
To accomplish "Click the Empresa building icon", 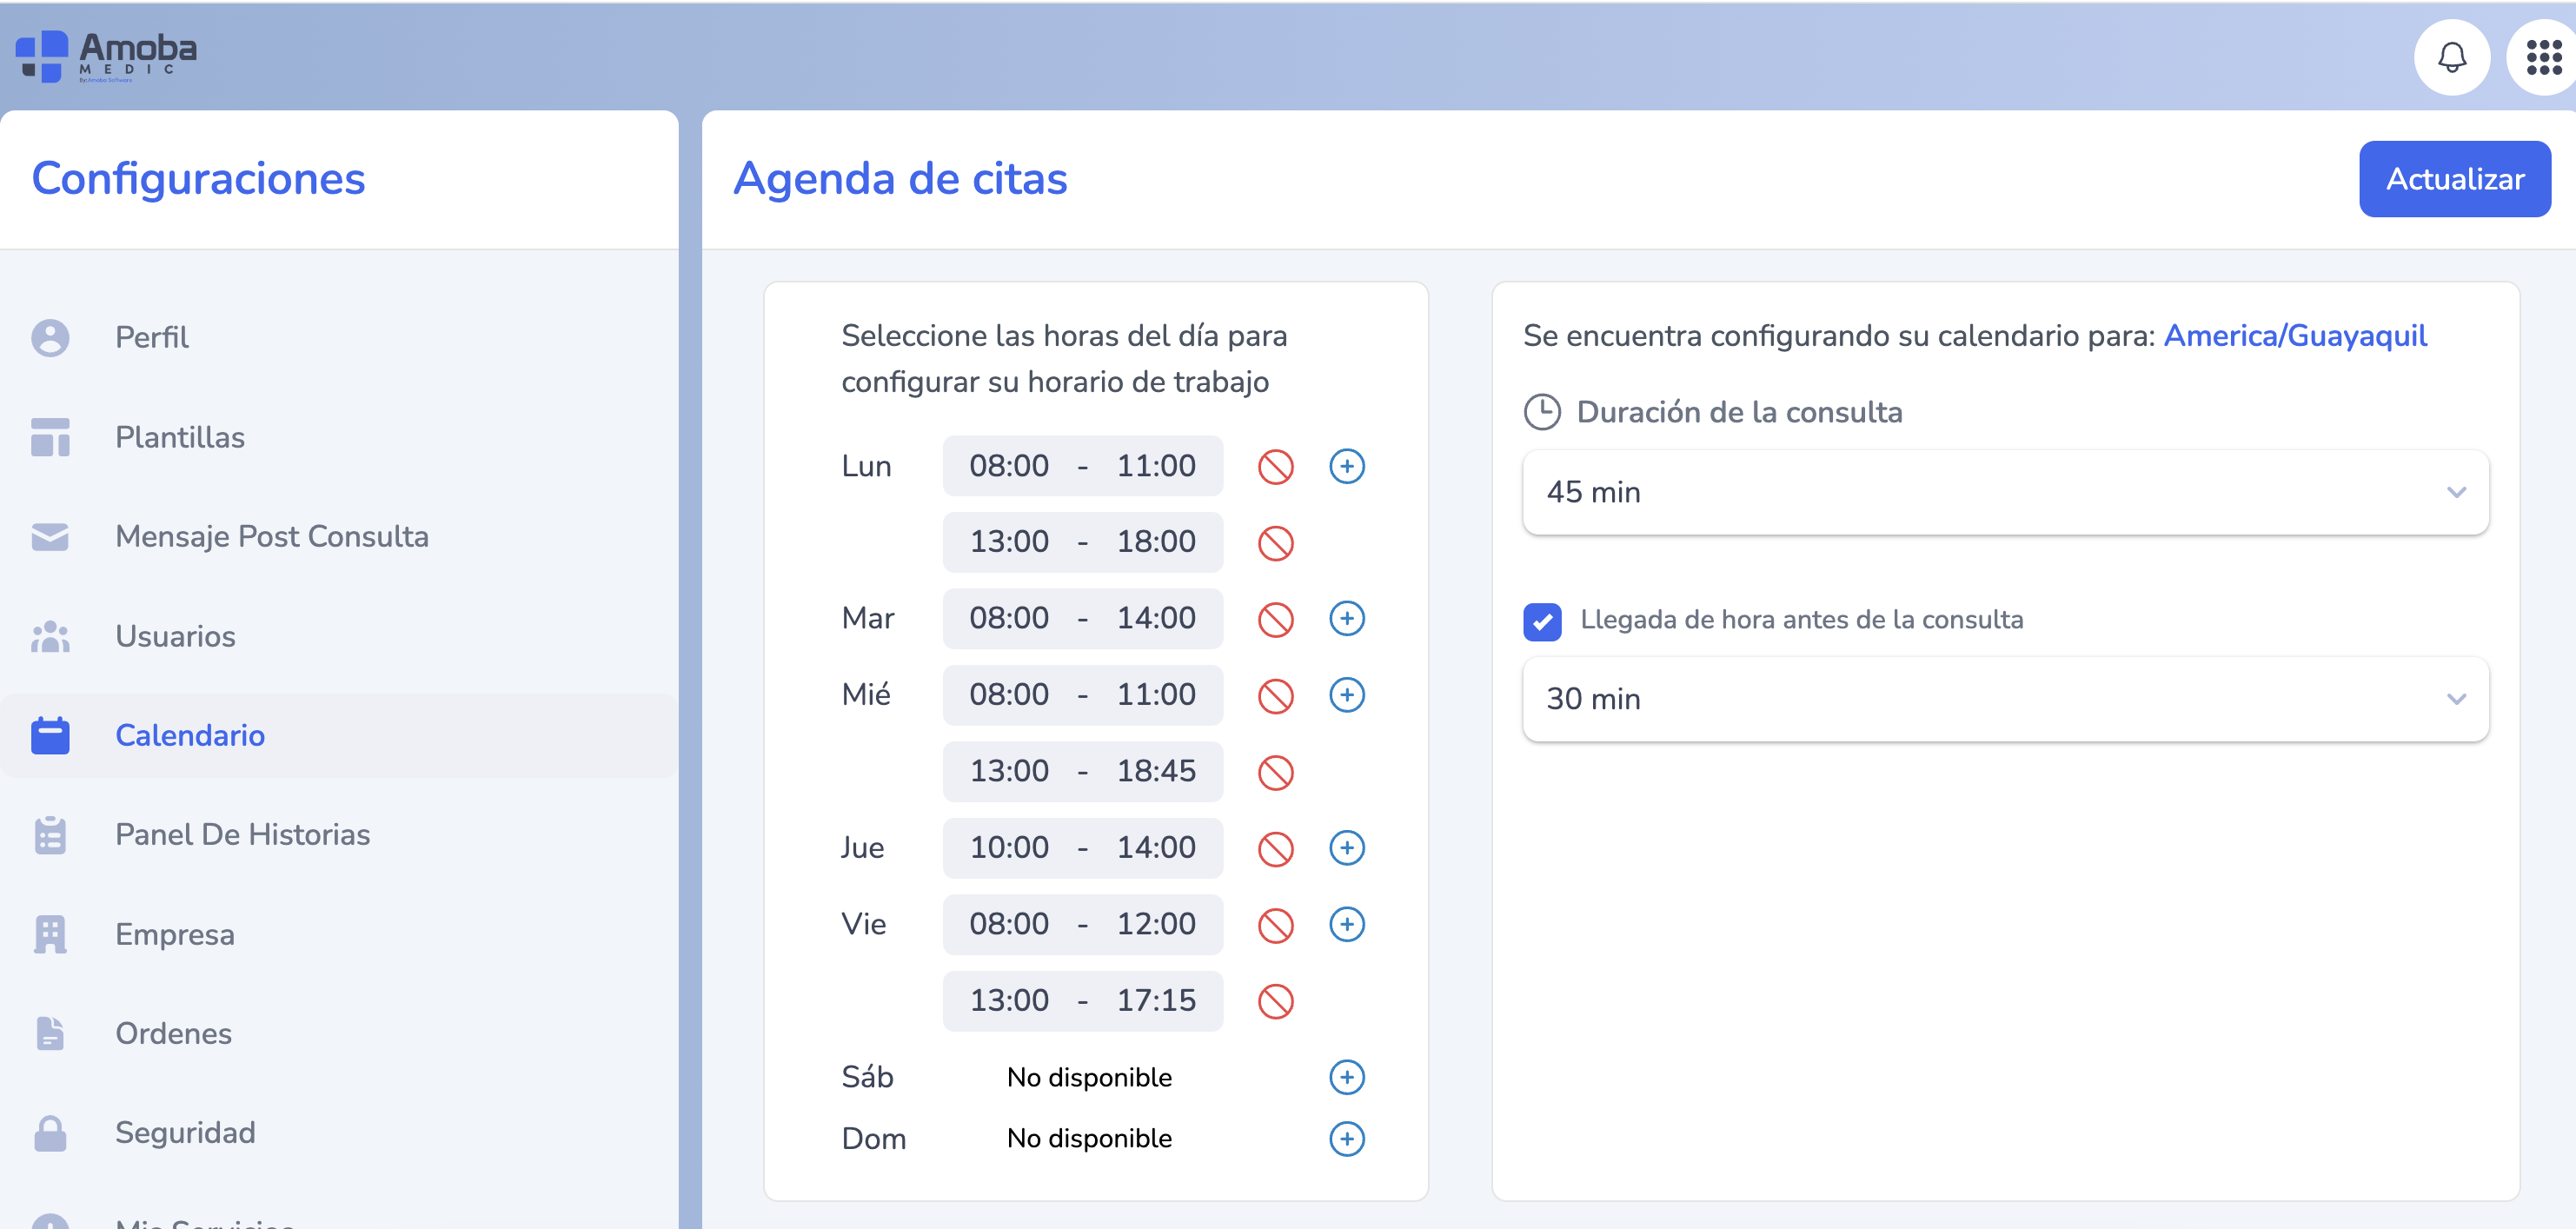I will coord(49,934).
